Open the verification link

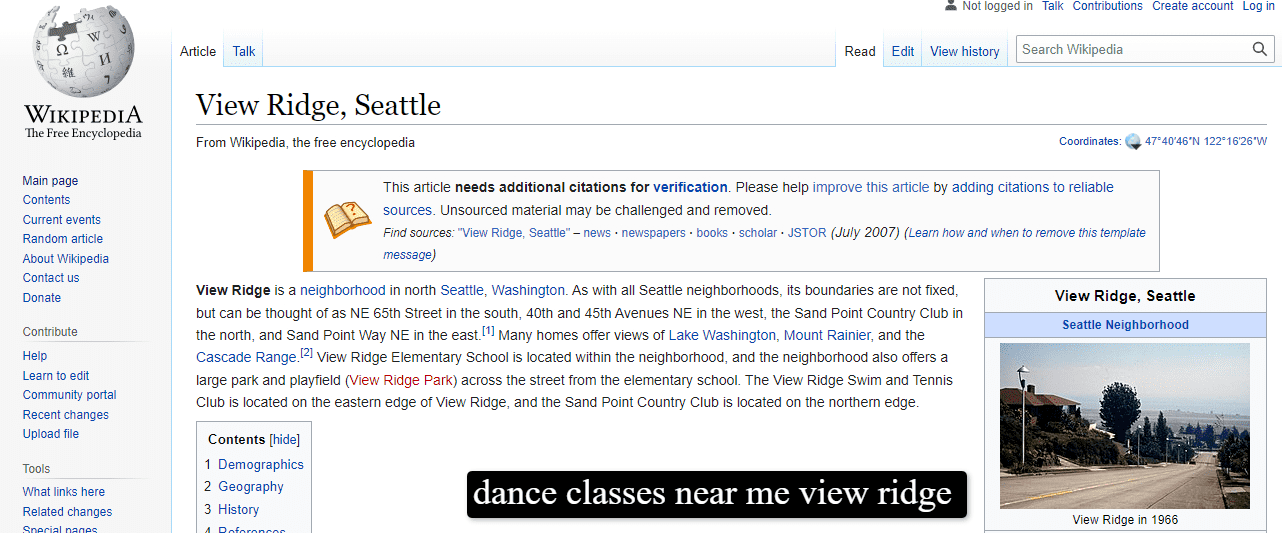tap(690, 187)
